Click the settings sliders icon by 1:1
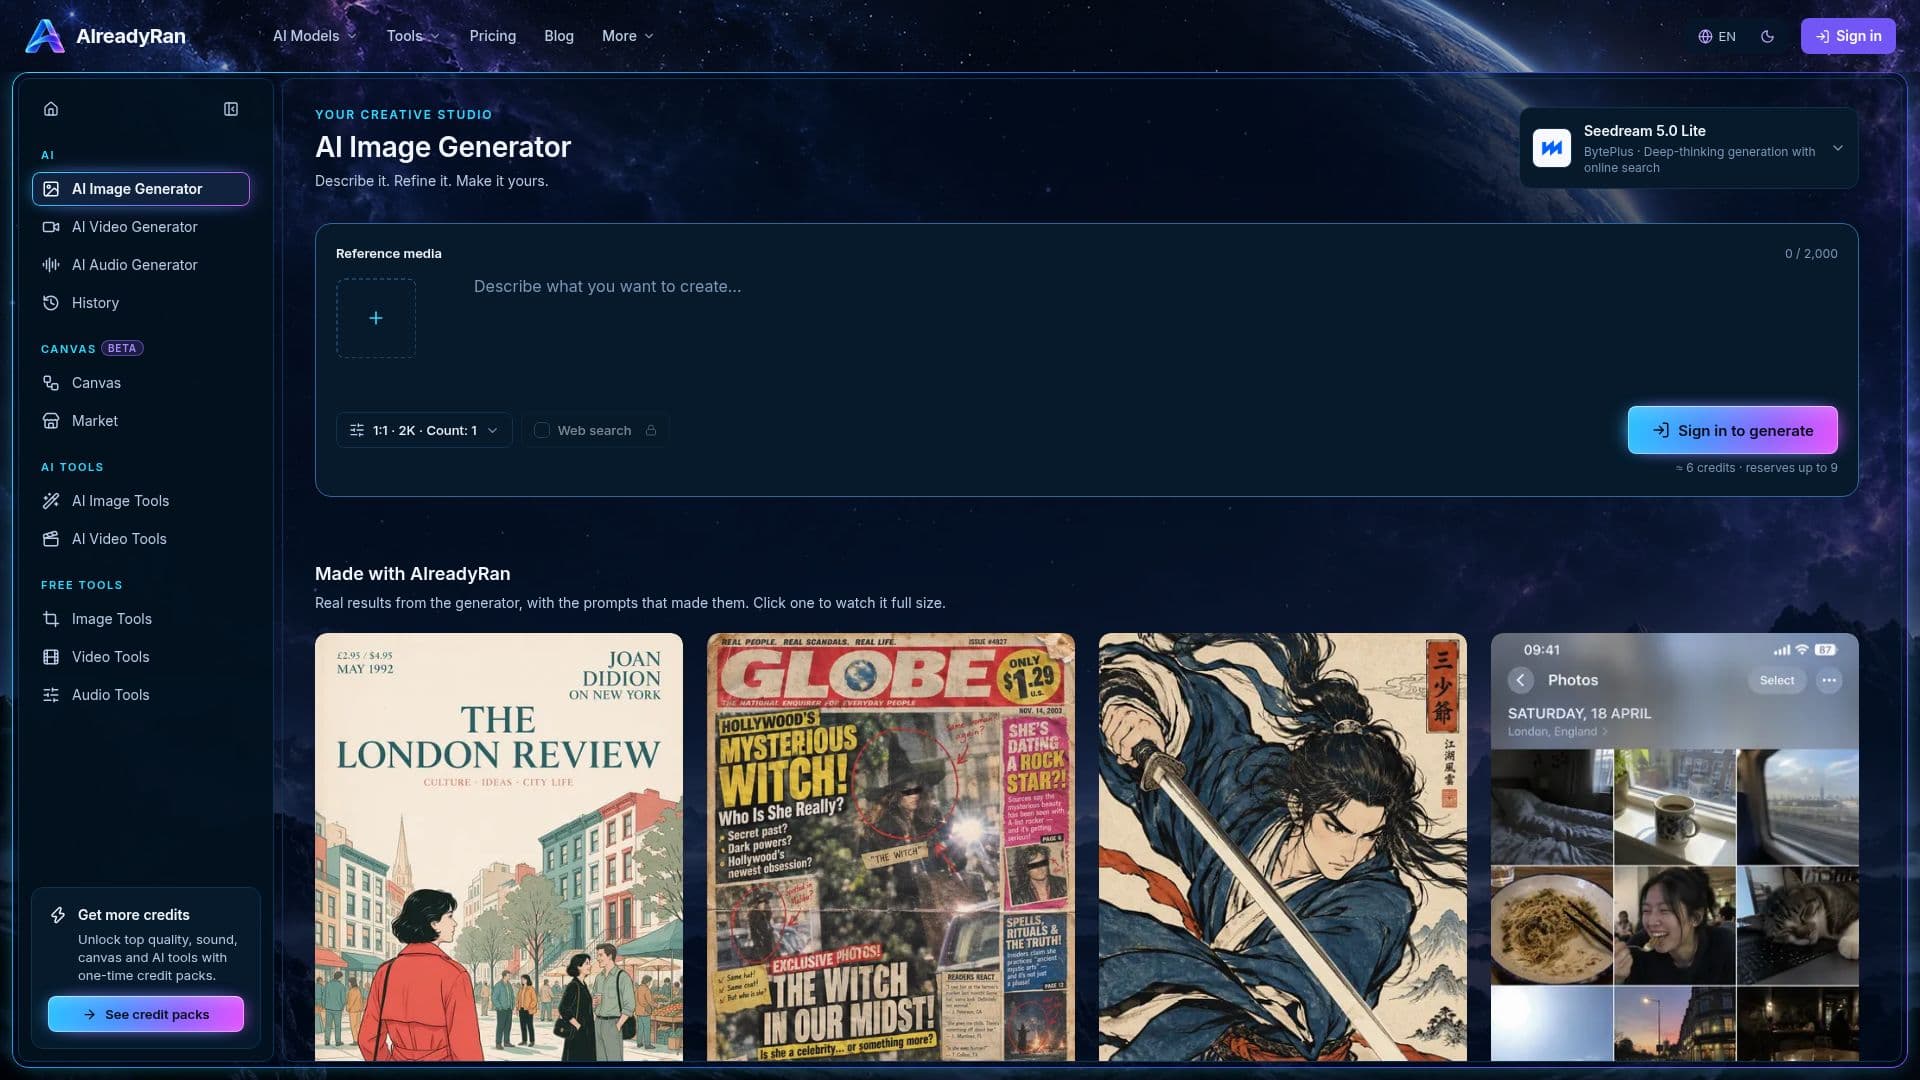This screenshot has height=1080, width=1920. point(357,430)
